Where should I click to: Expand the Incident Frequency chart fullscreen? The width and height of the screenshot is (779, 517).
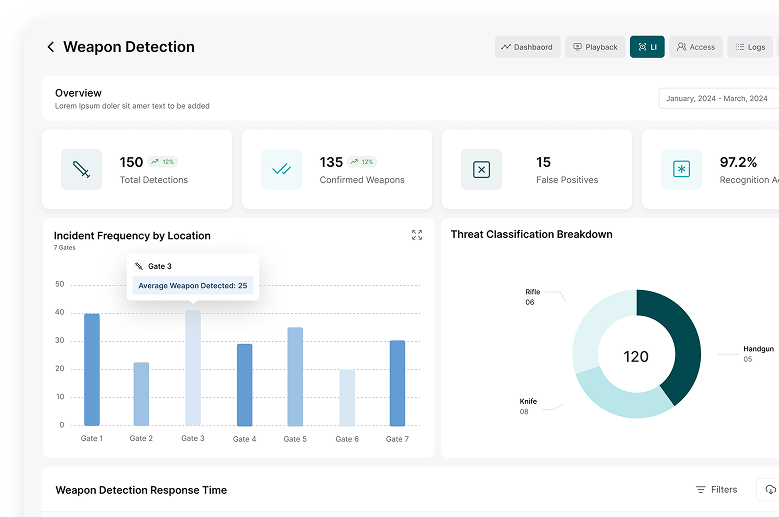(417, 235)
